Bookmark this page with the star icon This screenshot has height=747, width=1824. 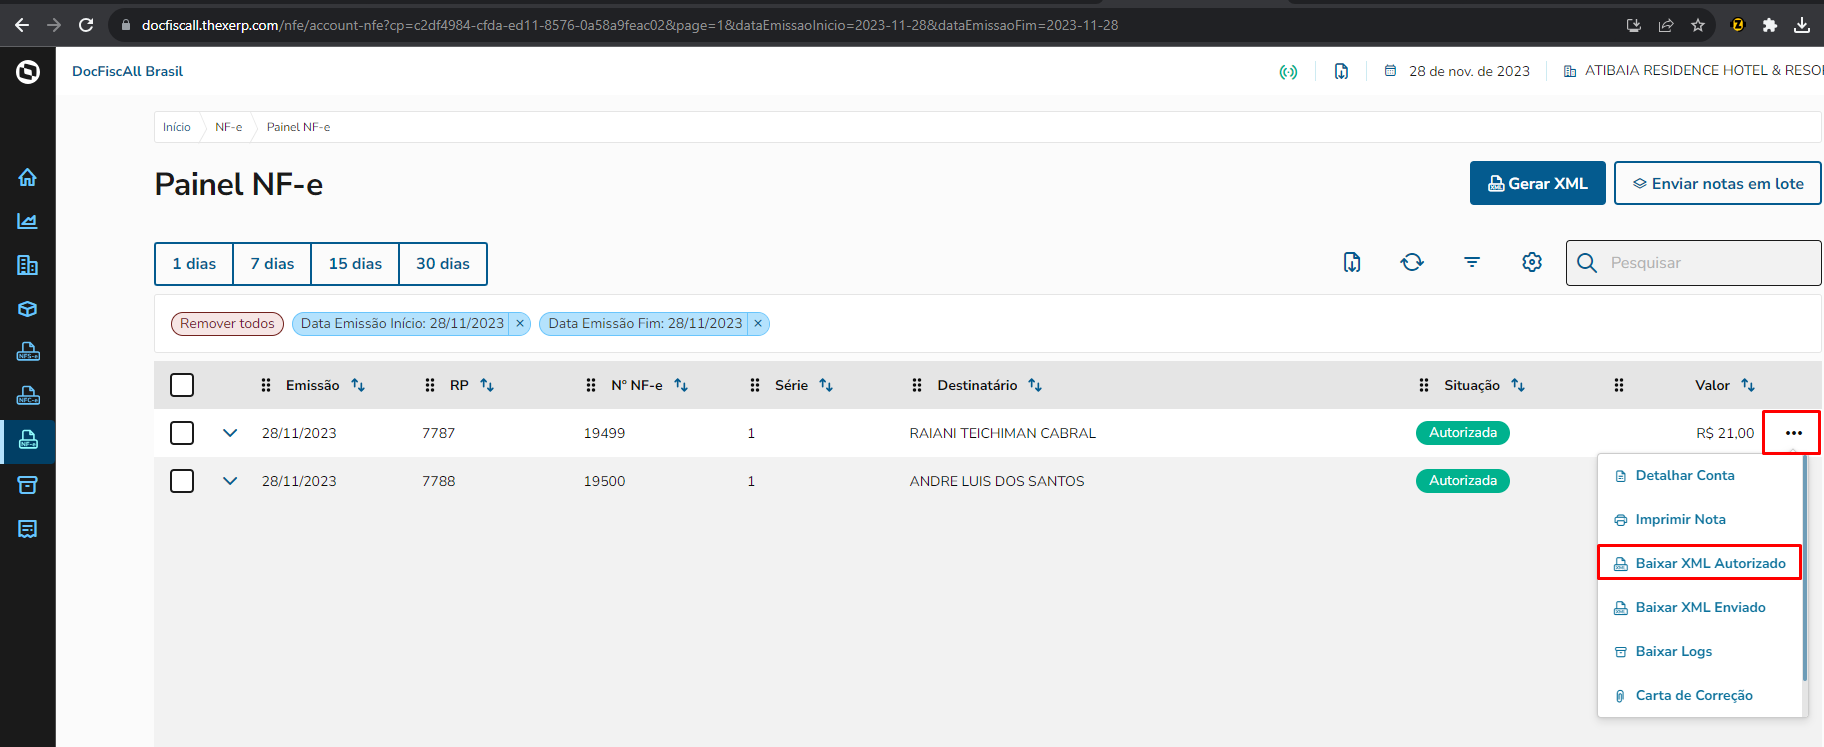click(x=1698, y=25)
